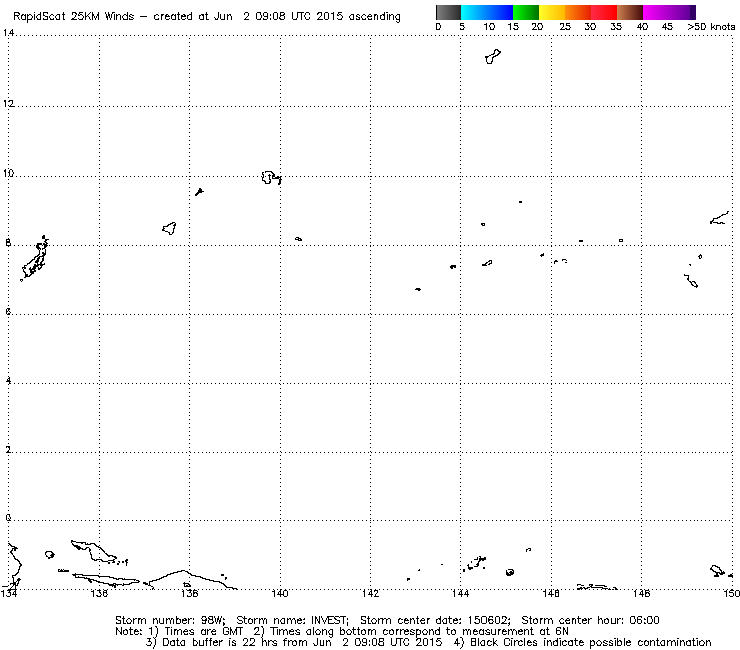Click the yellow 20-25 knots legend swatch
The image size is (740, 650).
(552, 12)
